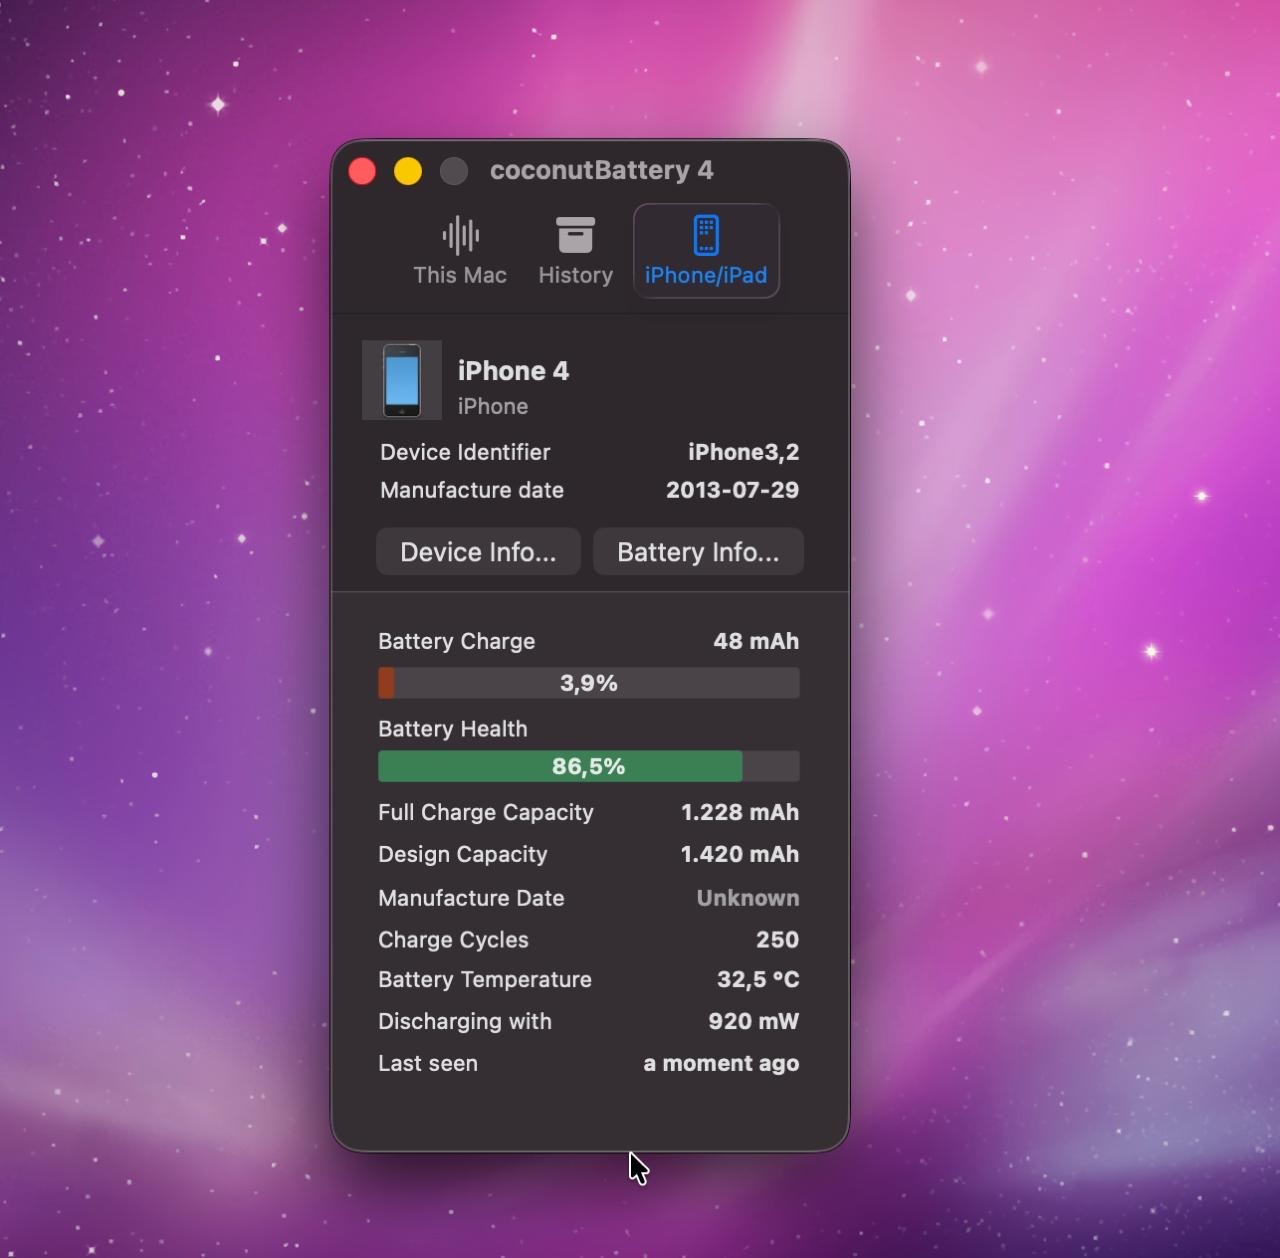Click the Unknown manufacture date value
Viewport: 1280px width, 1258px height.
(x=748, y=898)
